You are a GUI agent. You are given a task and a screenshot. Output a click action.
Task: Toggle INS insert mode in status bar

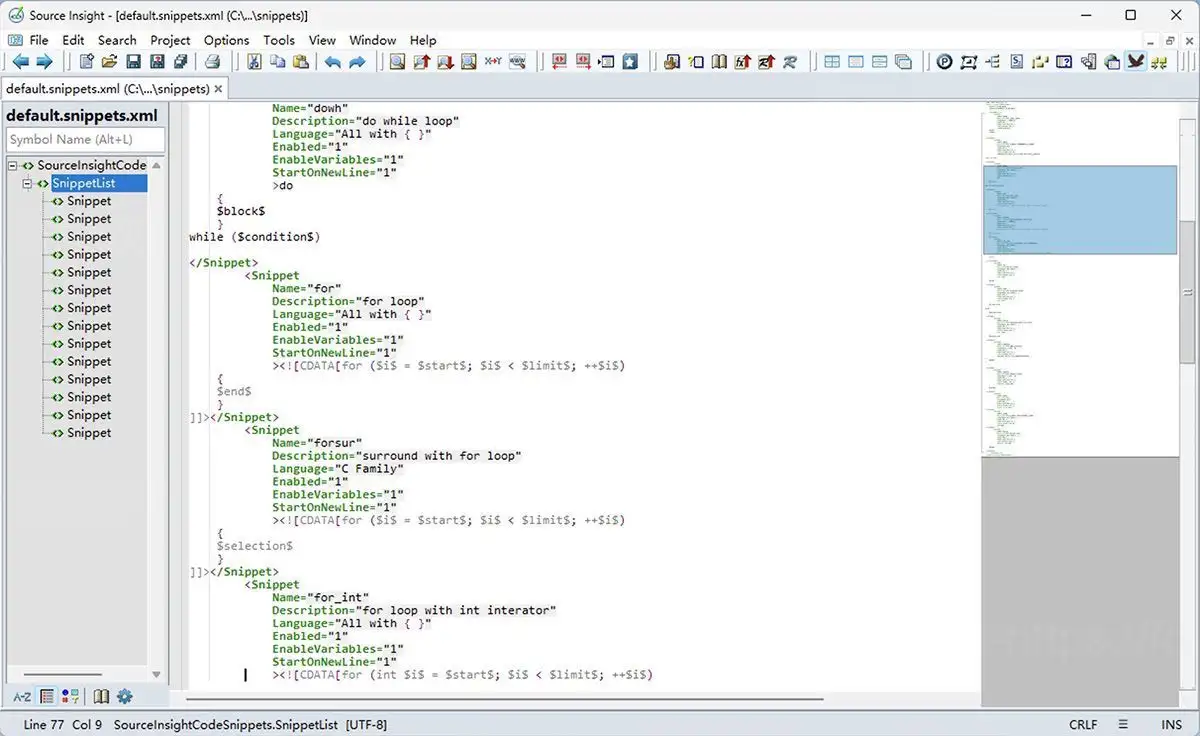[1171, 724]
